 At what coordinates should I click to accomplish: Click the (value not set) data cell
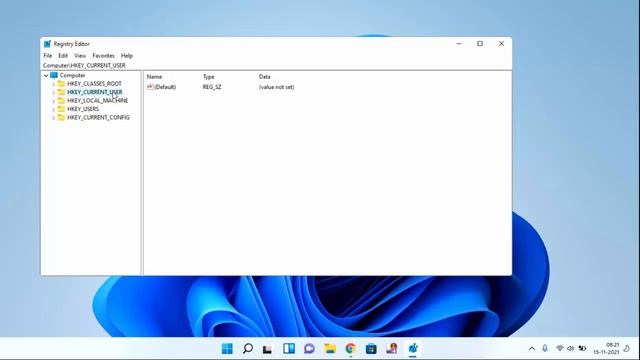coord(276,87)
